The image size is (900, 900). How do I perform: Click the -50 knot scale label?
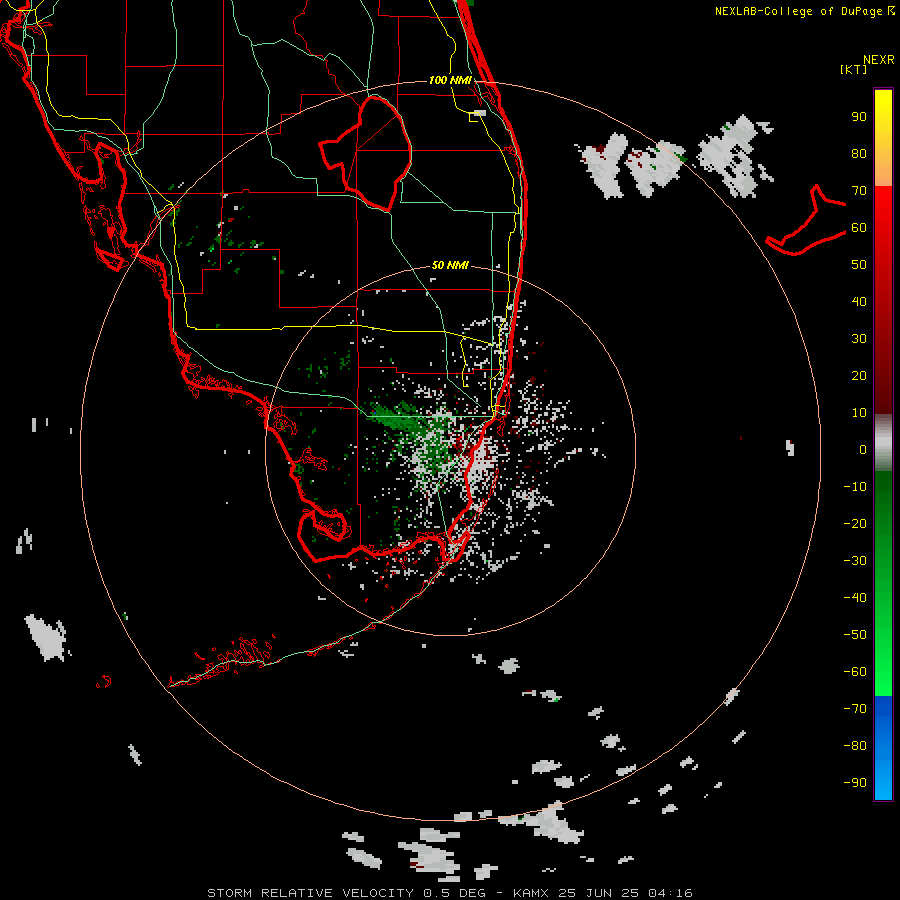pos(855,634)
